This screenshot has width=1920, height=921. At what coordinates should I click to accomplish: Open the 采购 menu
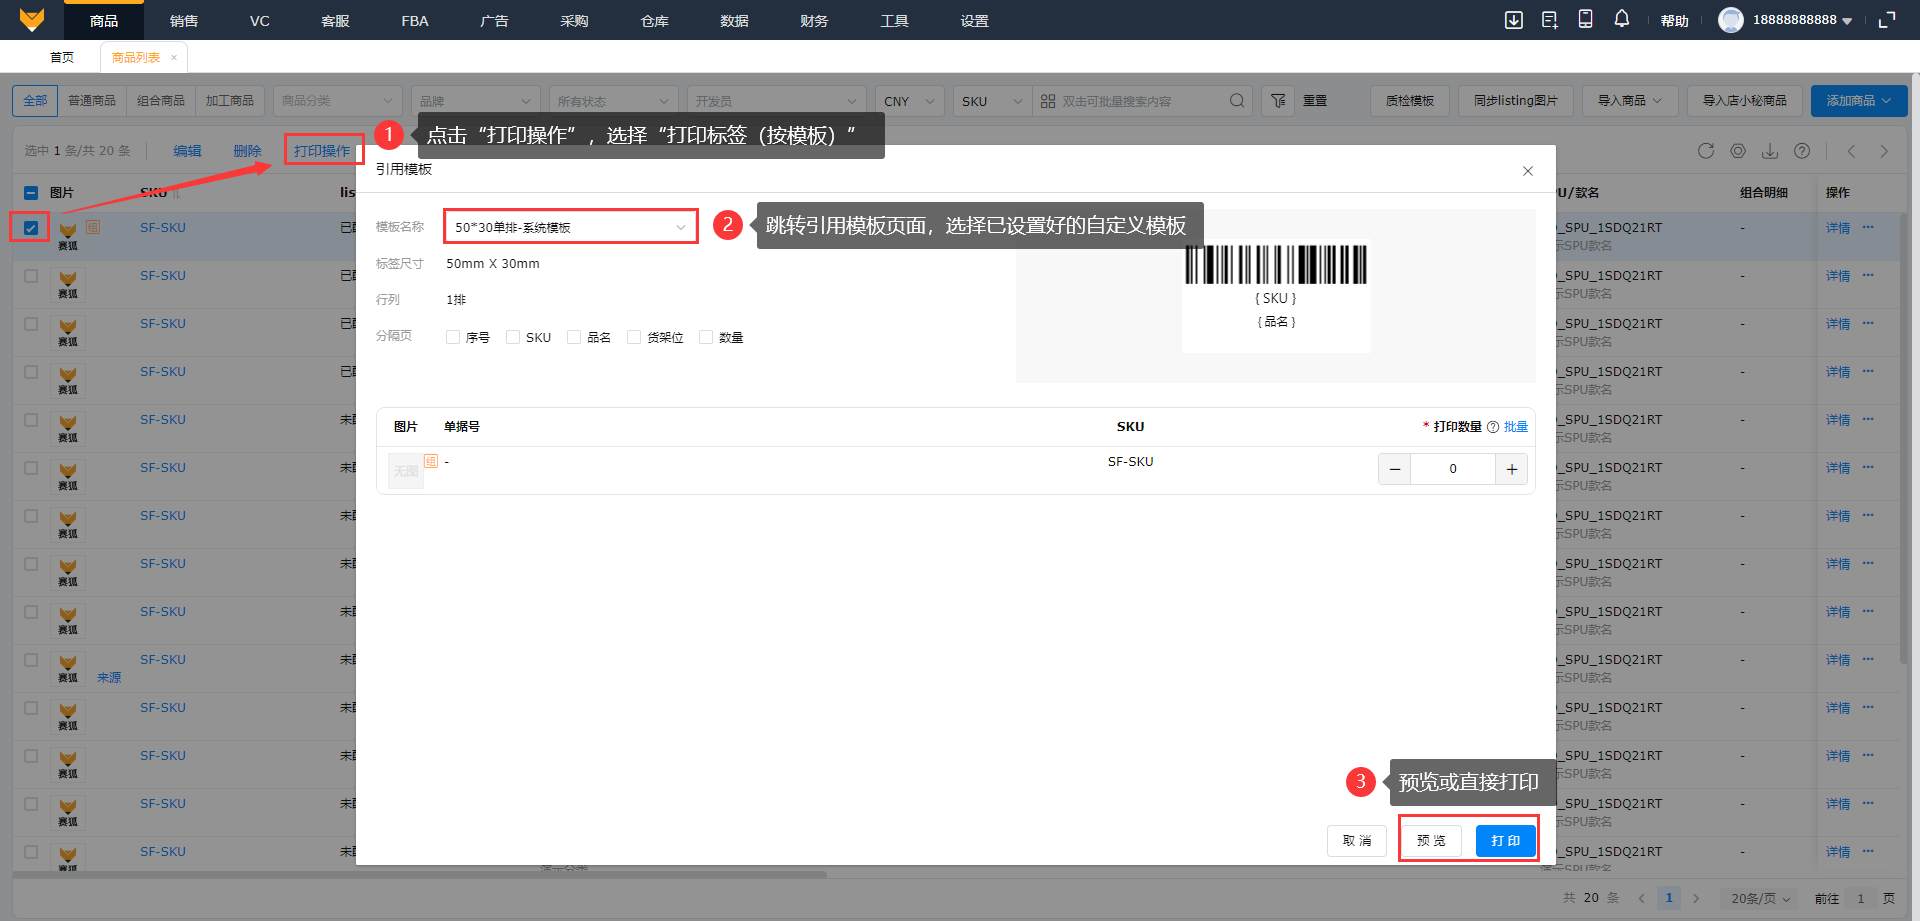tap(575, 20)
